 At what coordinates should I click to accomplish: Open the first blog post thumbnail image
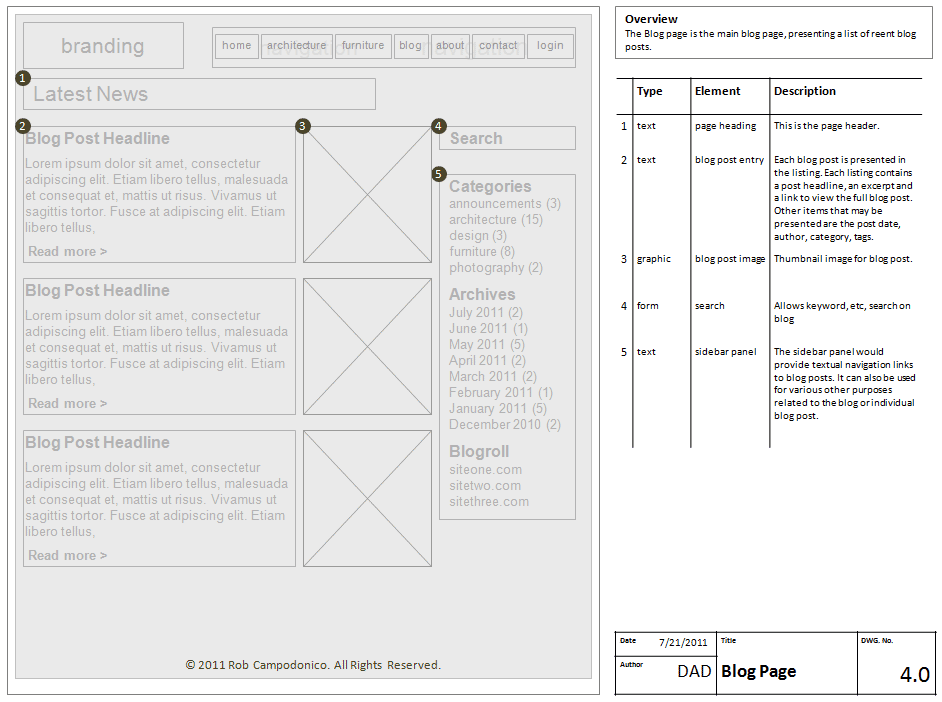coord(367,195)
